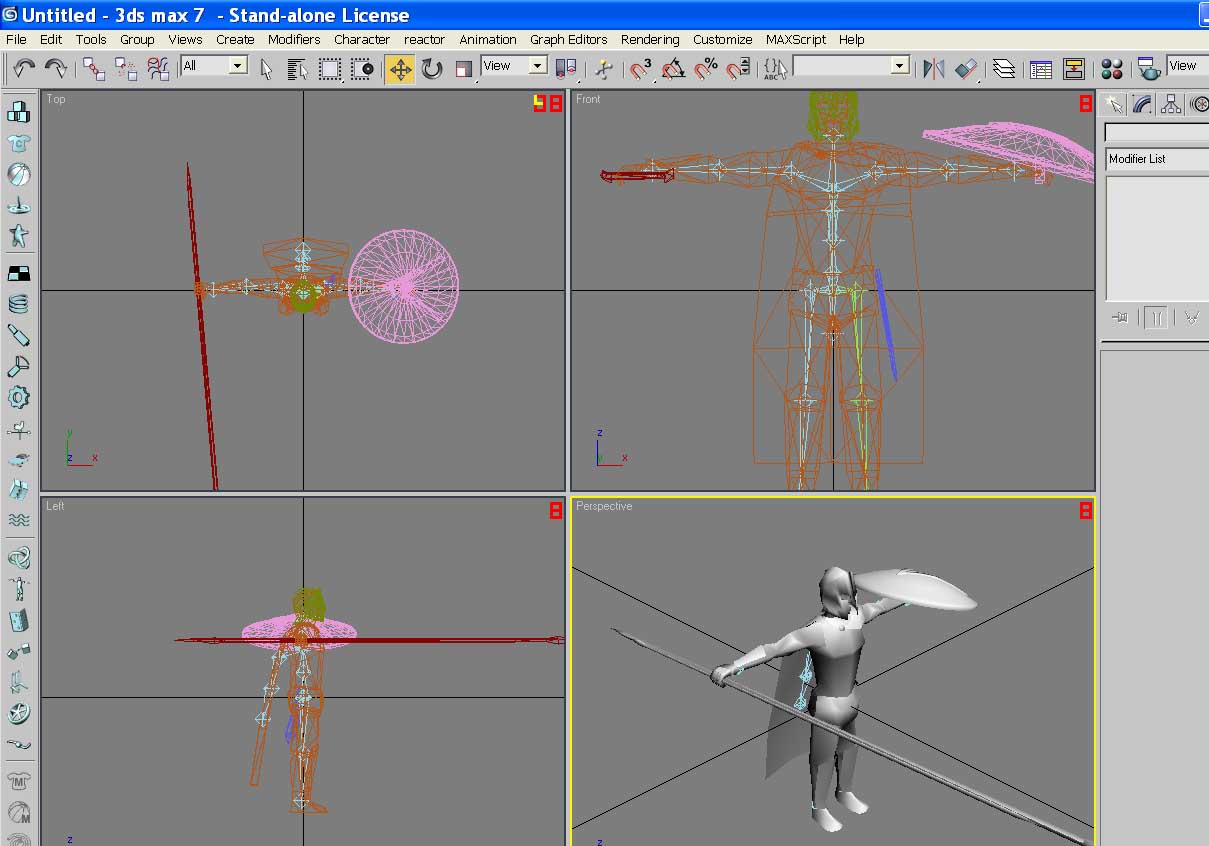Open the File menu
Viewport: 1209px width, 846px height.
[16, 40]
